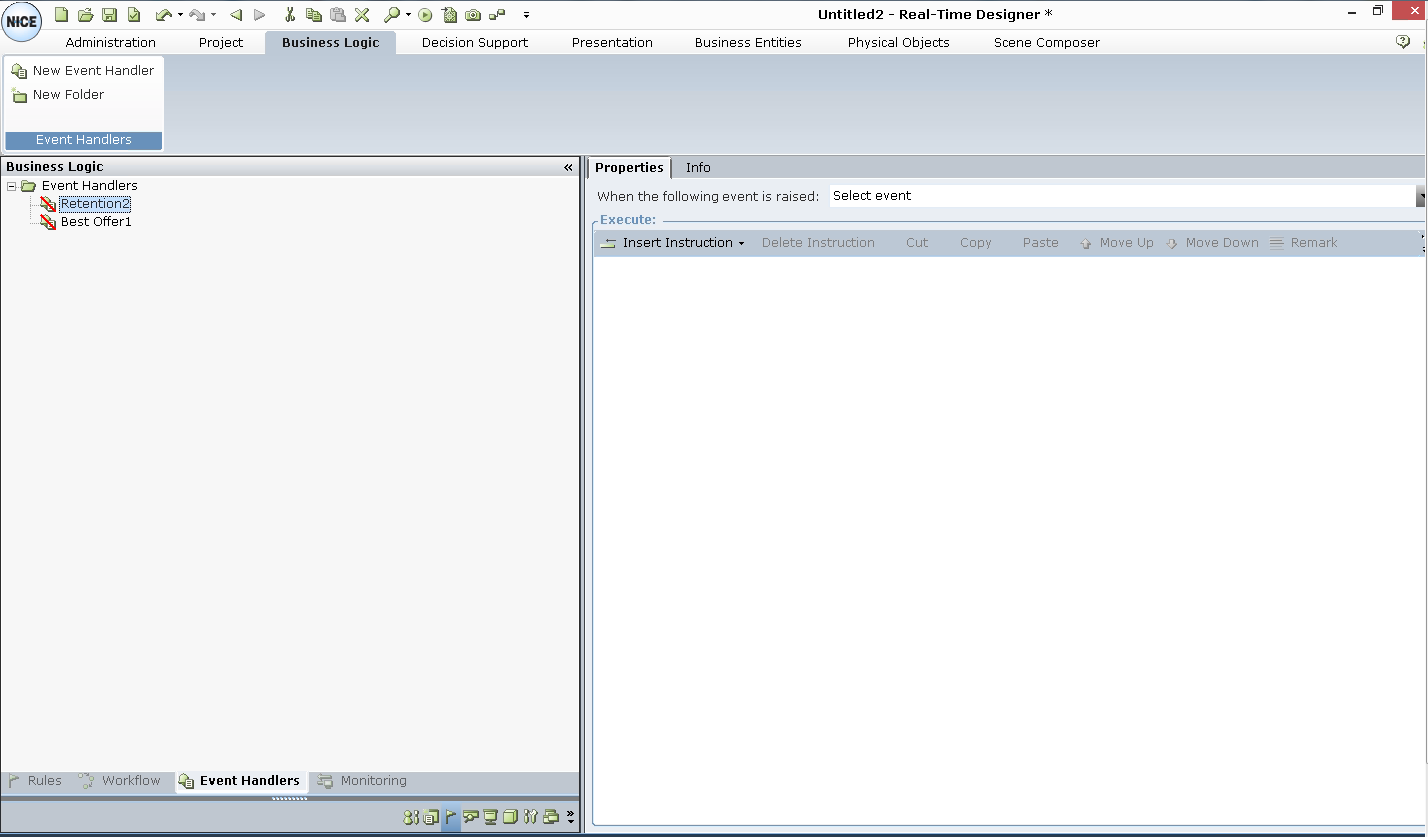
Task: Click the Open folder icon in the toolbar
Action: coord(86,15)
